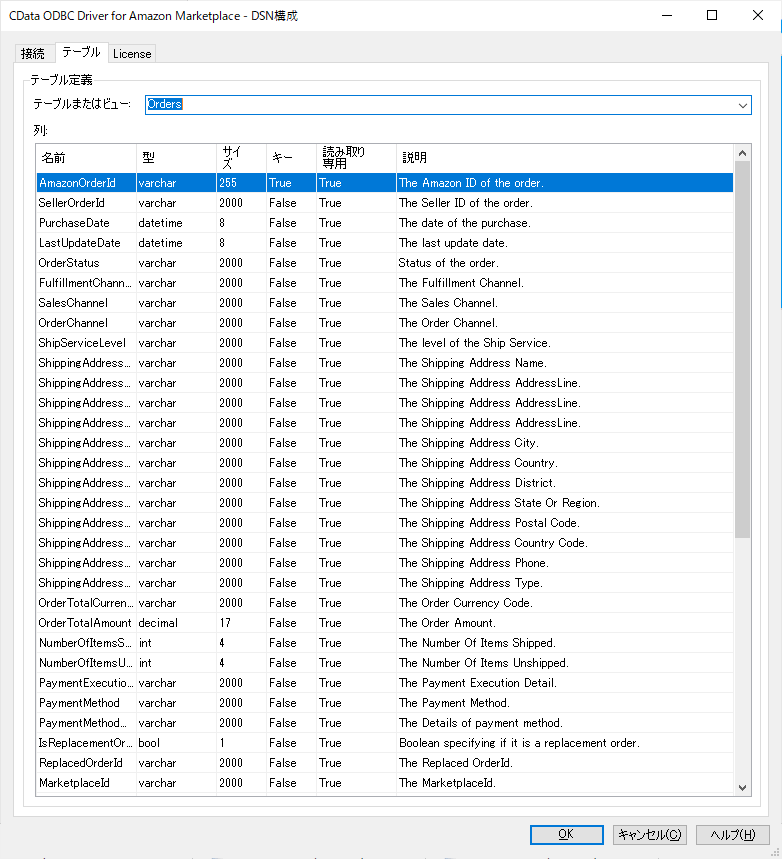Close the DSN configuration window
The height and width of the screenshot is (859, 782).
pyautogui.click(x=758, y=15)
